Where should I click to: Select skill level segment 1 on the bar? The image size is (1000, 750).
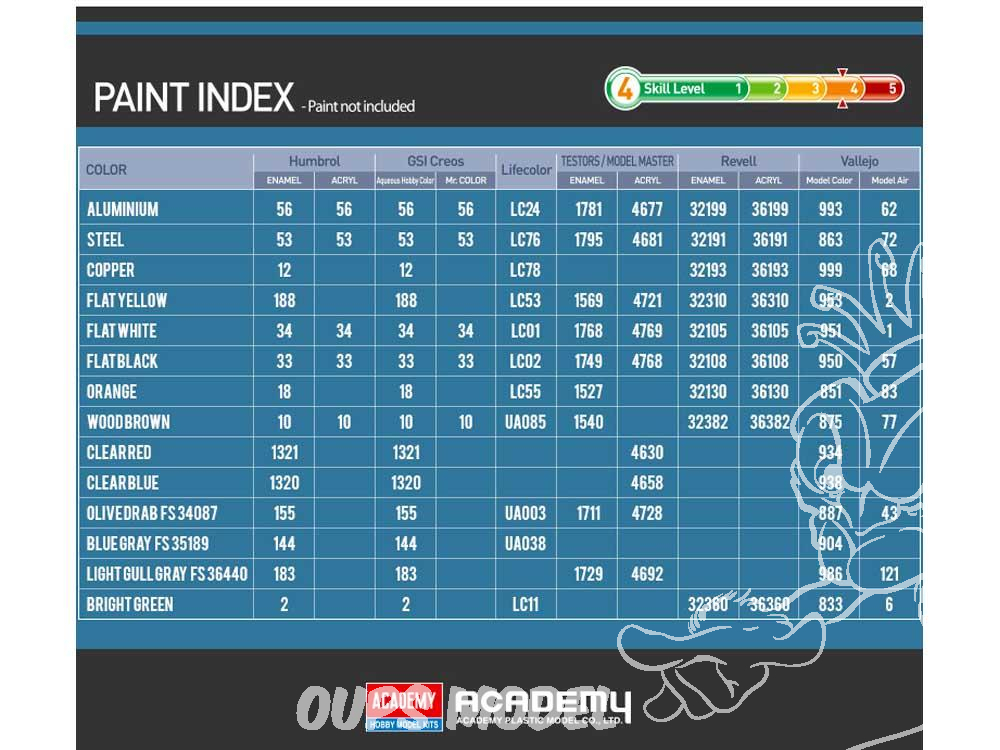click(x=738, y=89)
